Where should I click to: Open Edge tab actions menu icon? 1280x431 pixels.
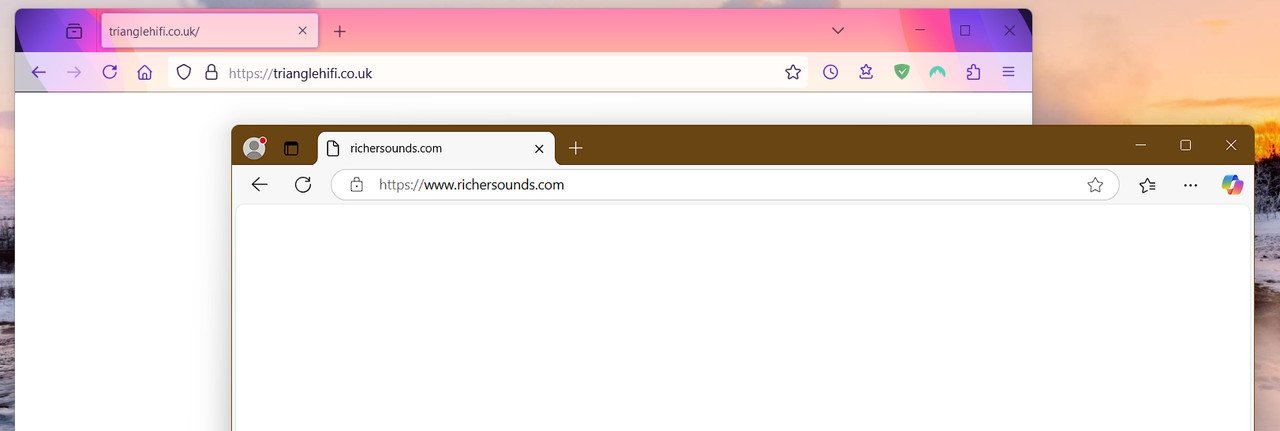point(291,148)
